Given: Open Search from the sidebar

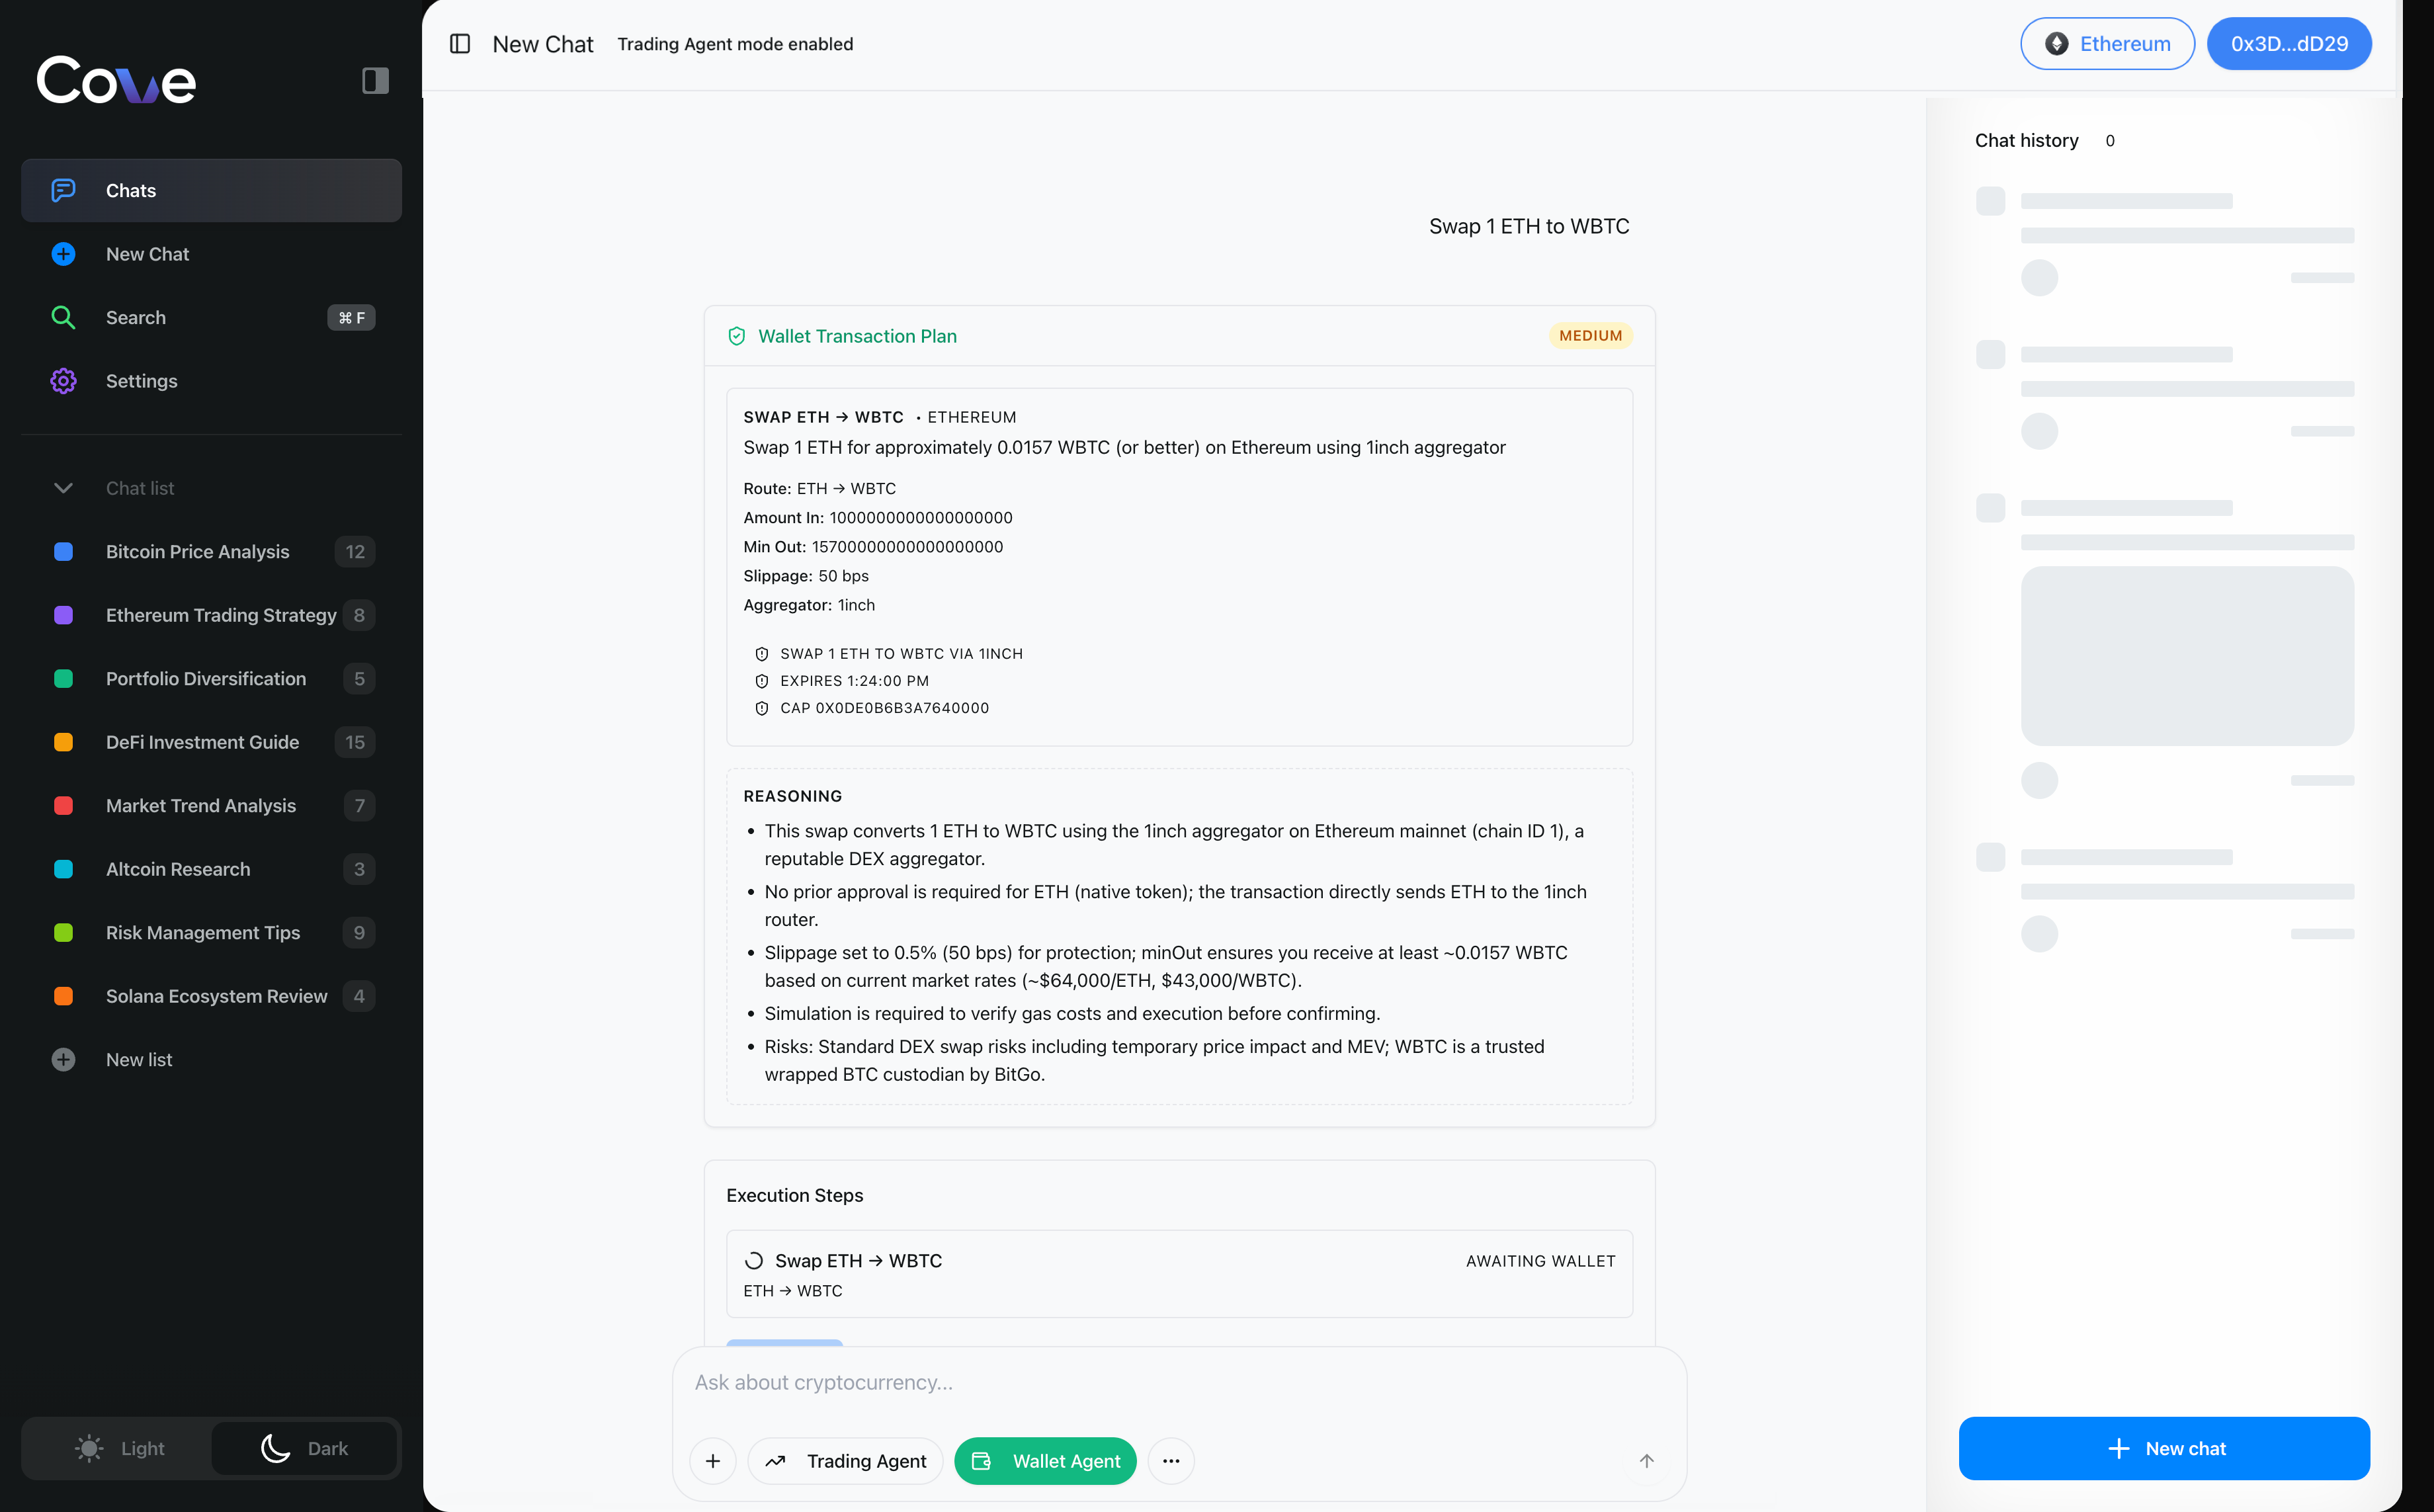Looking at the screenshot, I should (136, 317).
